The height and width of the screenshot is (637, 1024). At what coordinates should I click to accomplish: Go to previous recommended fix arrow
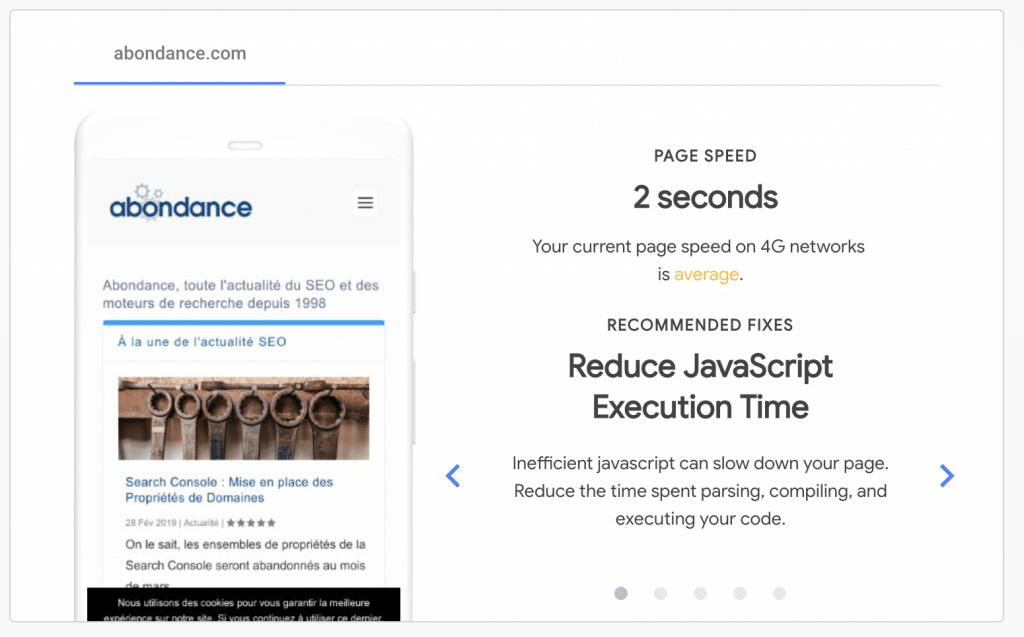tap(453, 476)
